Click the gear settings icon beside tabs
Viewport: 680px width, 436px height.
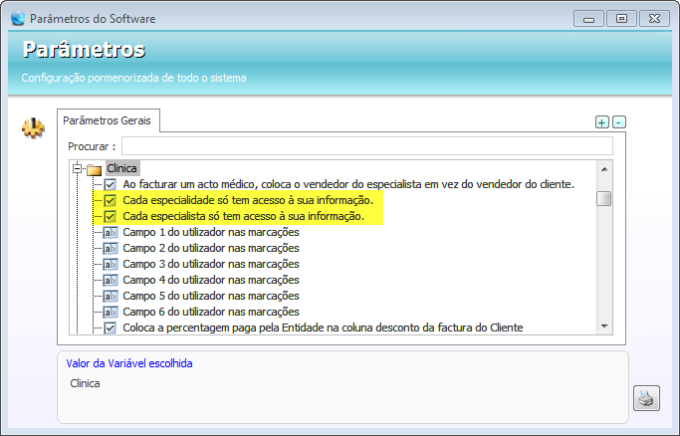33,128
